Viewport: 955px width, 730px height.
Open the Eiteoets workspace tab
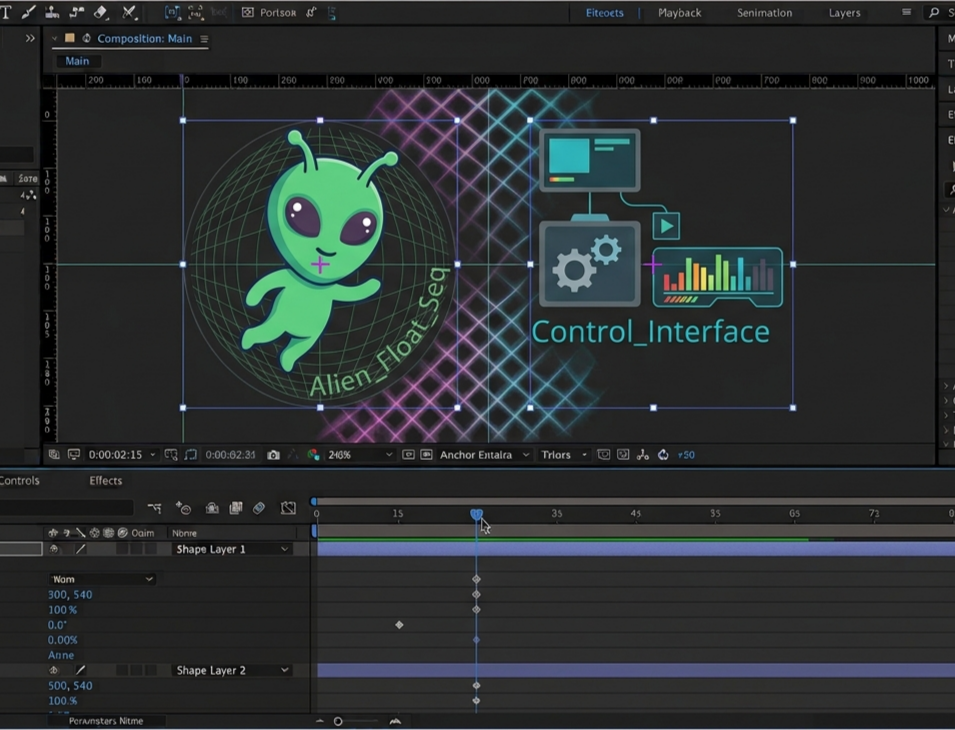(x=604, y=13)
